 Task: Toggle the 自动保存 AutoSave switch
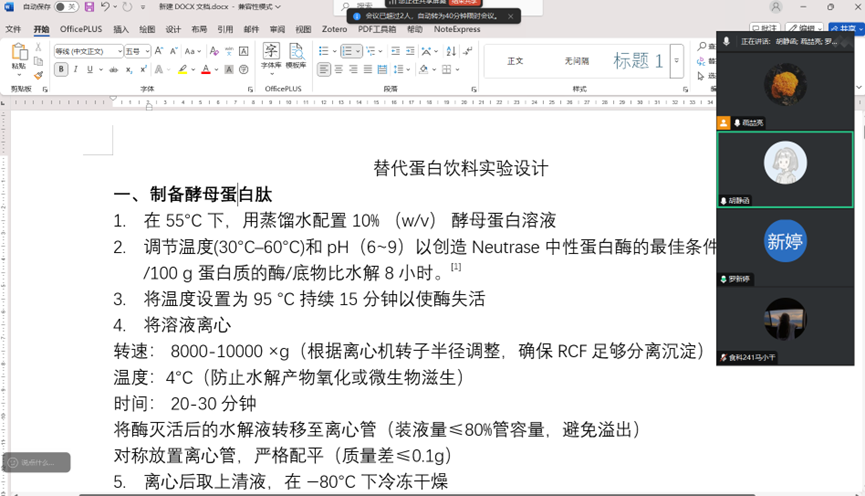pyautogui.click(x=66, y=7)
